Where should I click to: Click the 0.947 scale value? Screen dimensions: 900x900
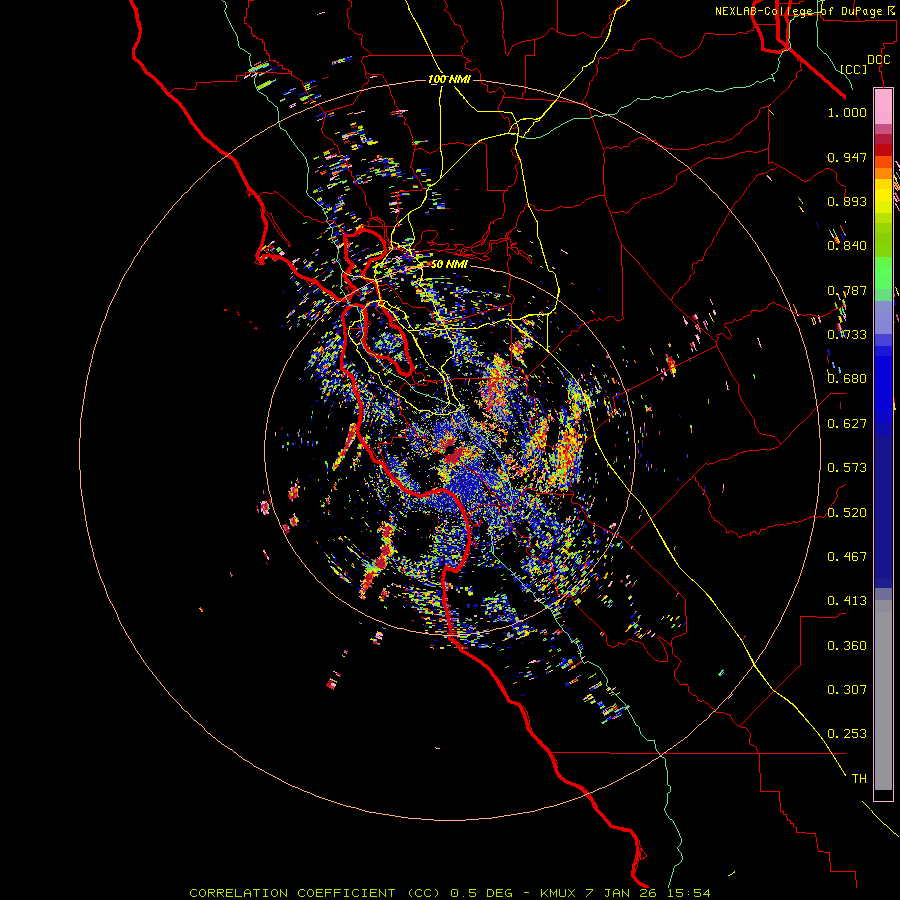847,157
